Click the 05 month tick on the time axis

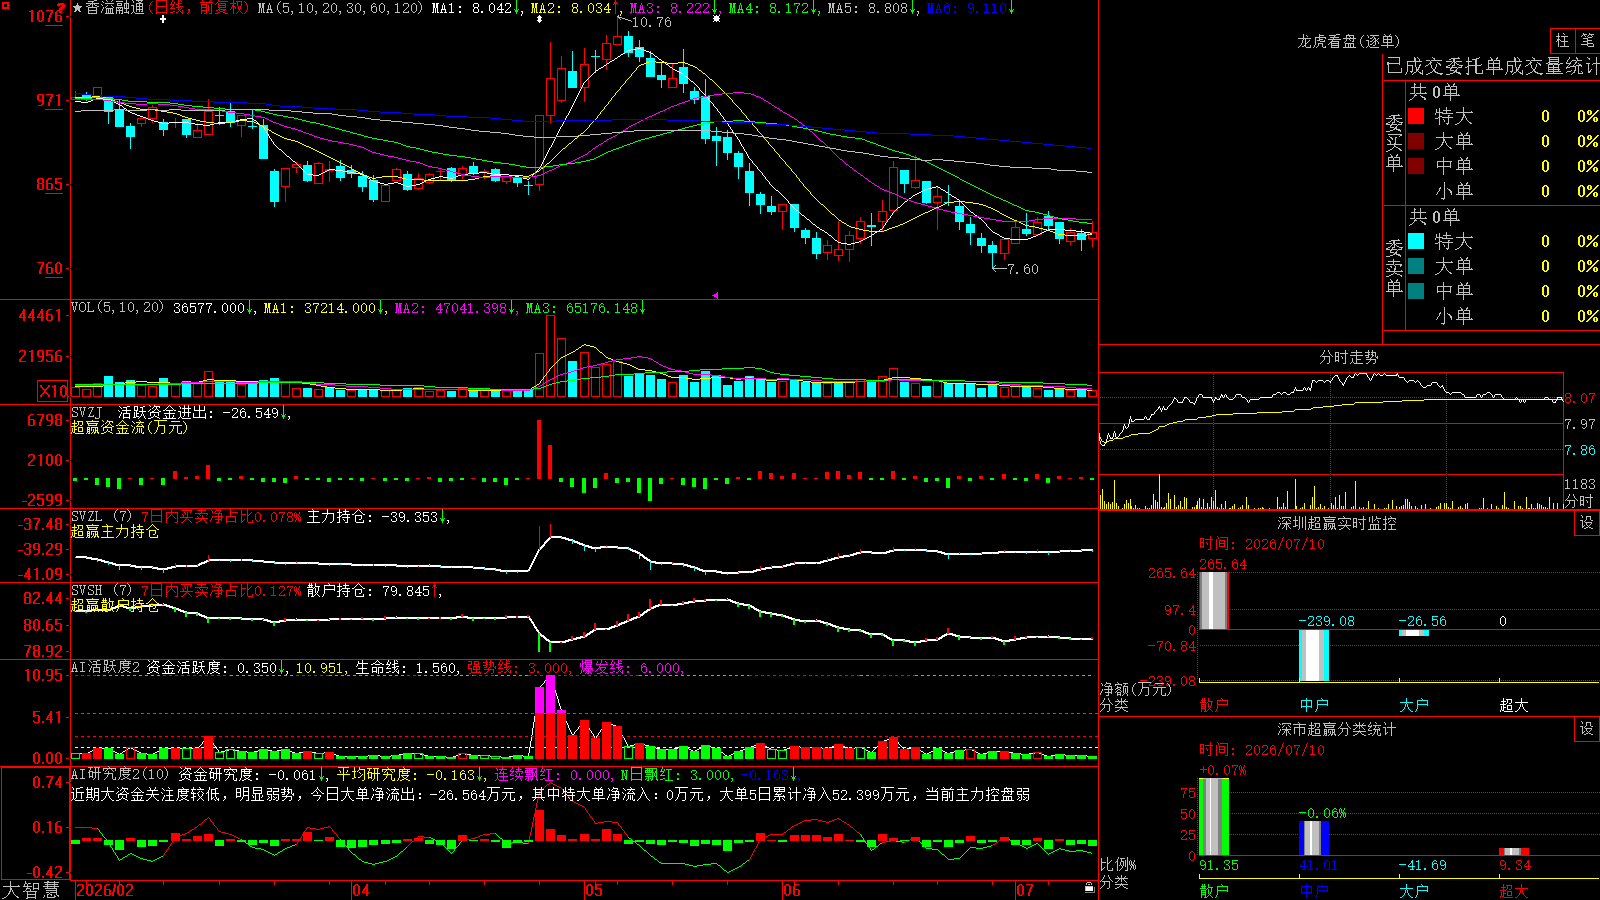pos(594,890)
